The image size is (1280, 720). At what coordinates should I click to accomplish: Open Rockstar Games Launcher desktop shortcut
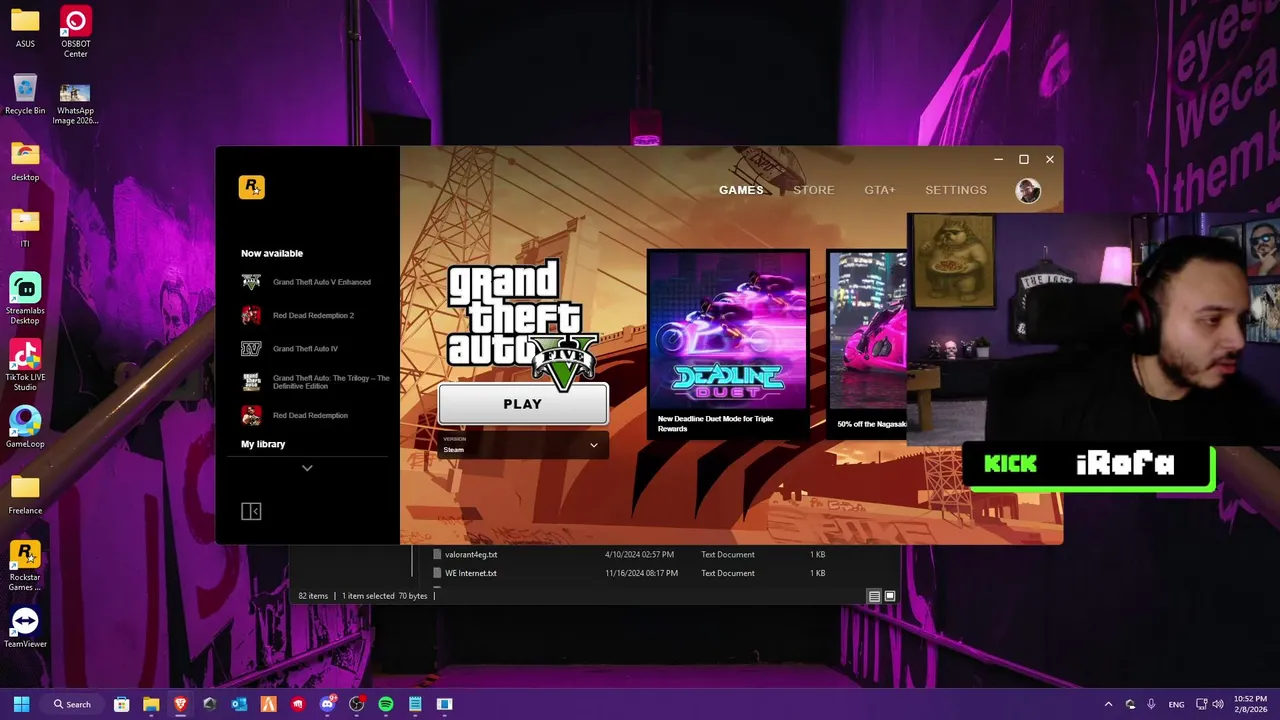25,565
